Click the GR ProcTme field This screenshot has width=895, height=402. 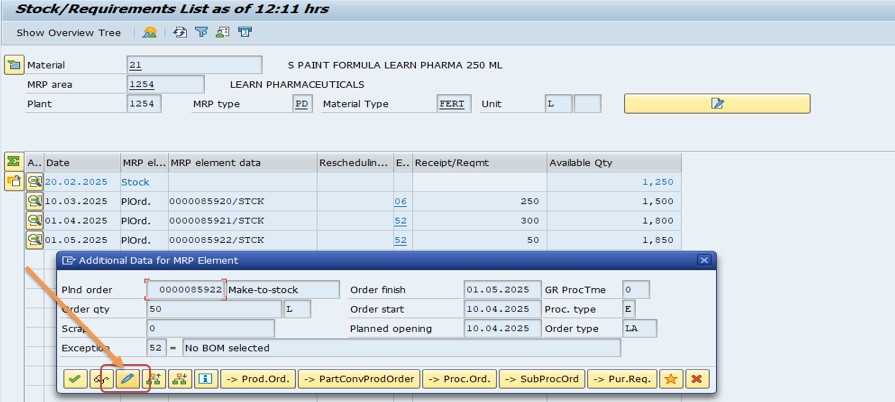coord(636,290)
